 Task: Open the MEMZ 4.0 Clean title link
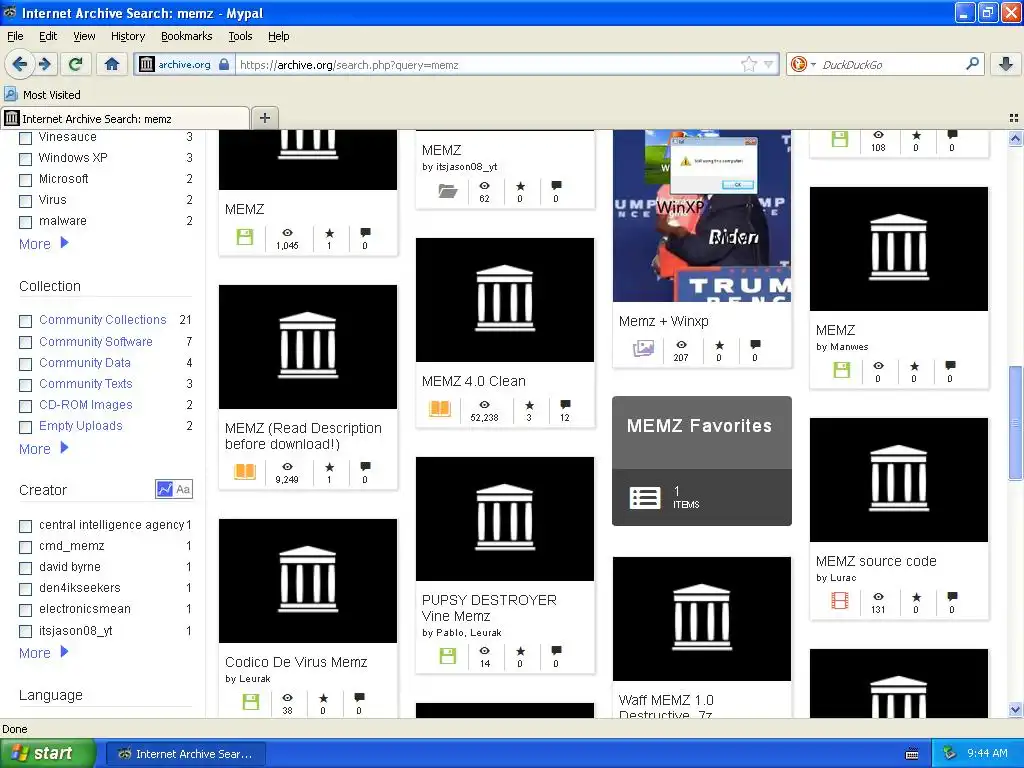point(473,381)
